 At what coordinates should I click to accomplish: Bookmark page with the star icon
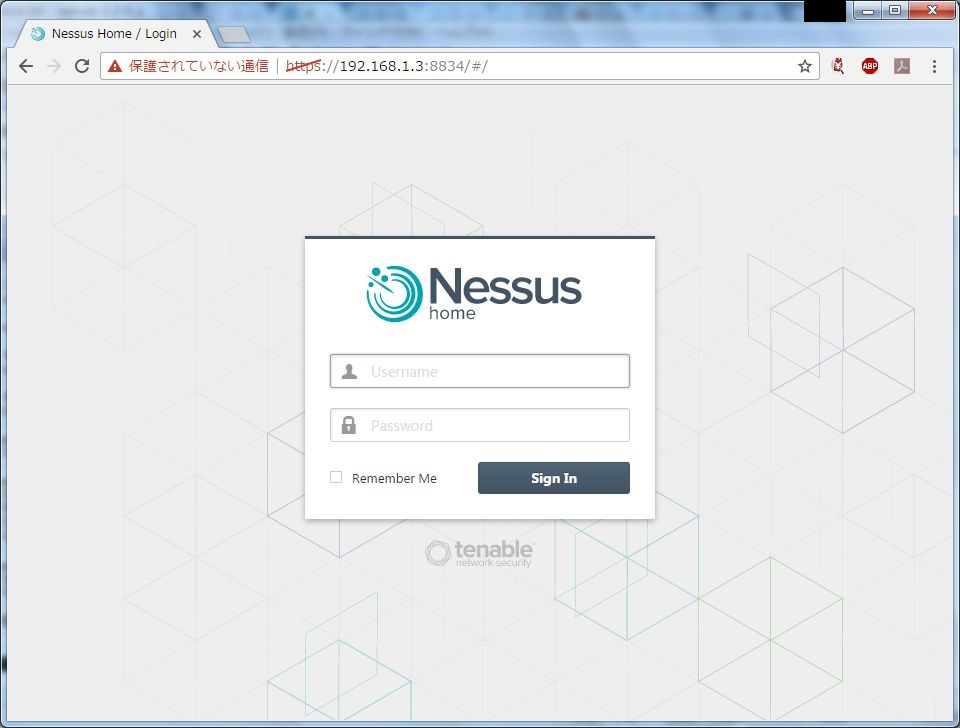click(x=804, y=66)
